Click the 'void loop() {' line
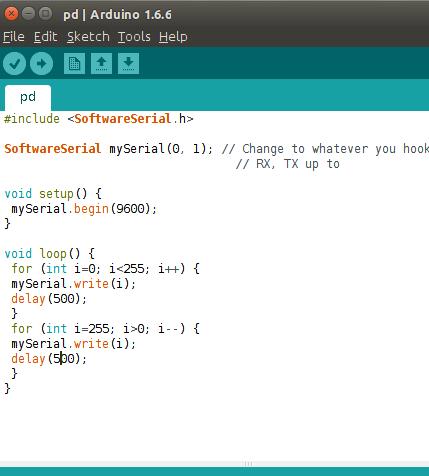The height and width of the screenshot is (476, 429). 50,254
